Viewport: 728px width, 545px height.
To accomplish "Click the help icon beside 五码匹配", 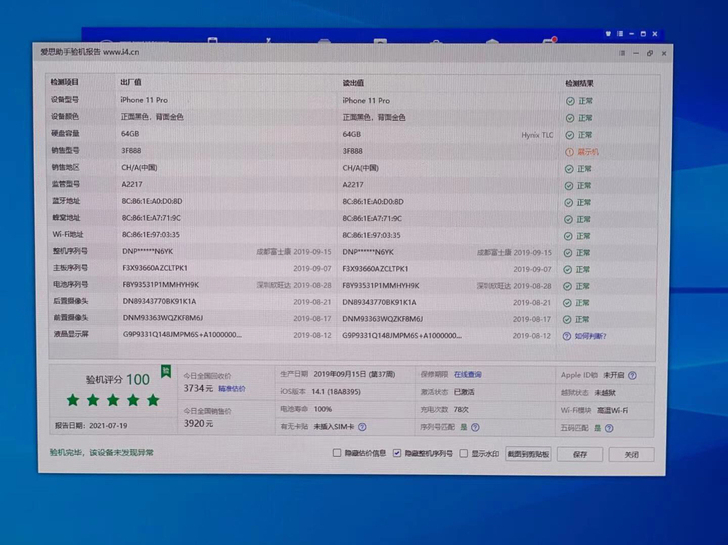I will click(611, 426).
